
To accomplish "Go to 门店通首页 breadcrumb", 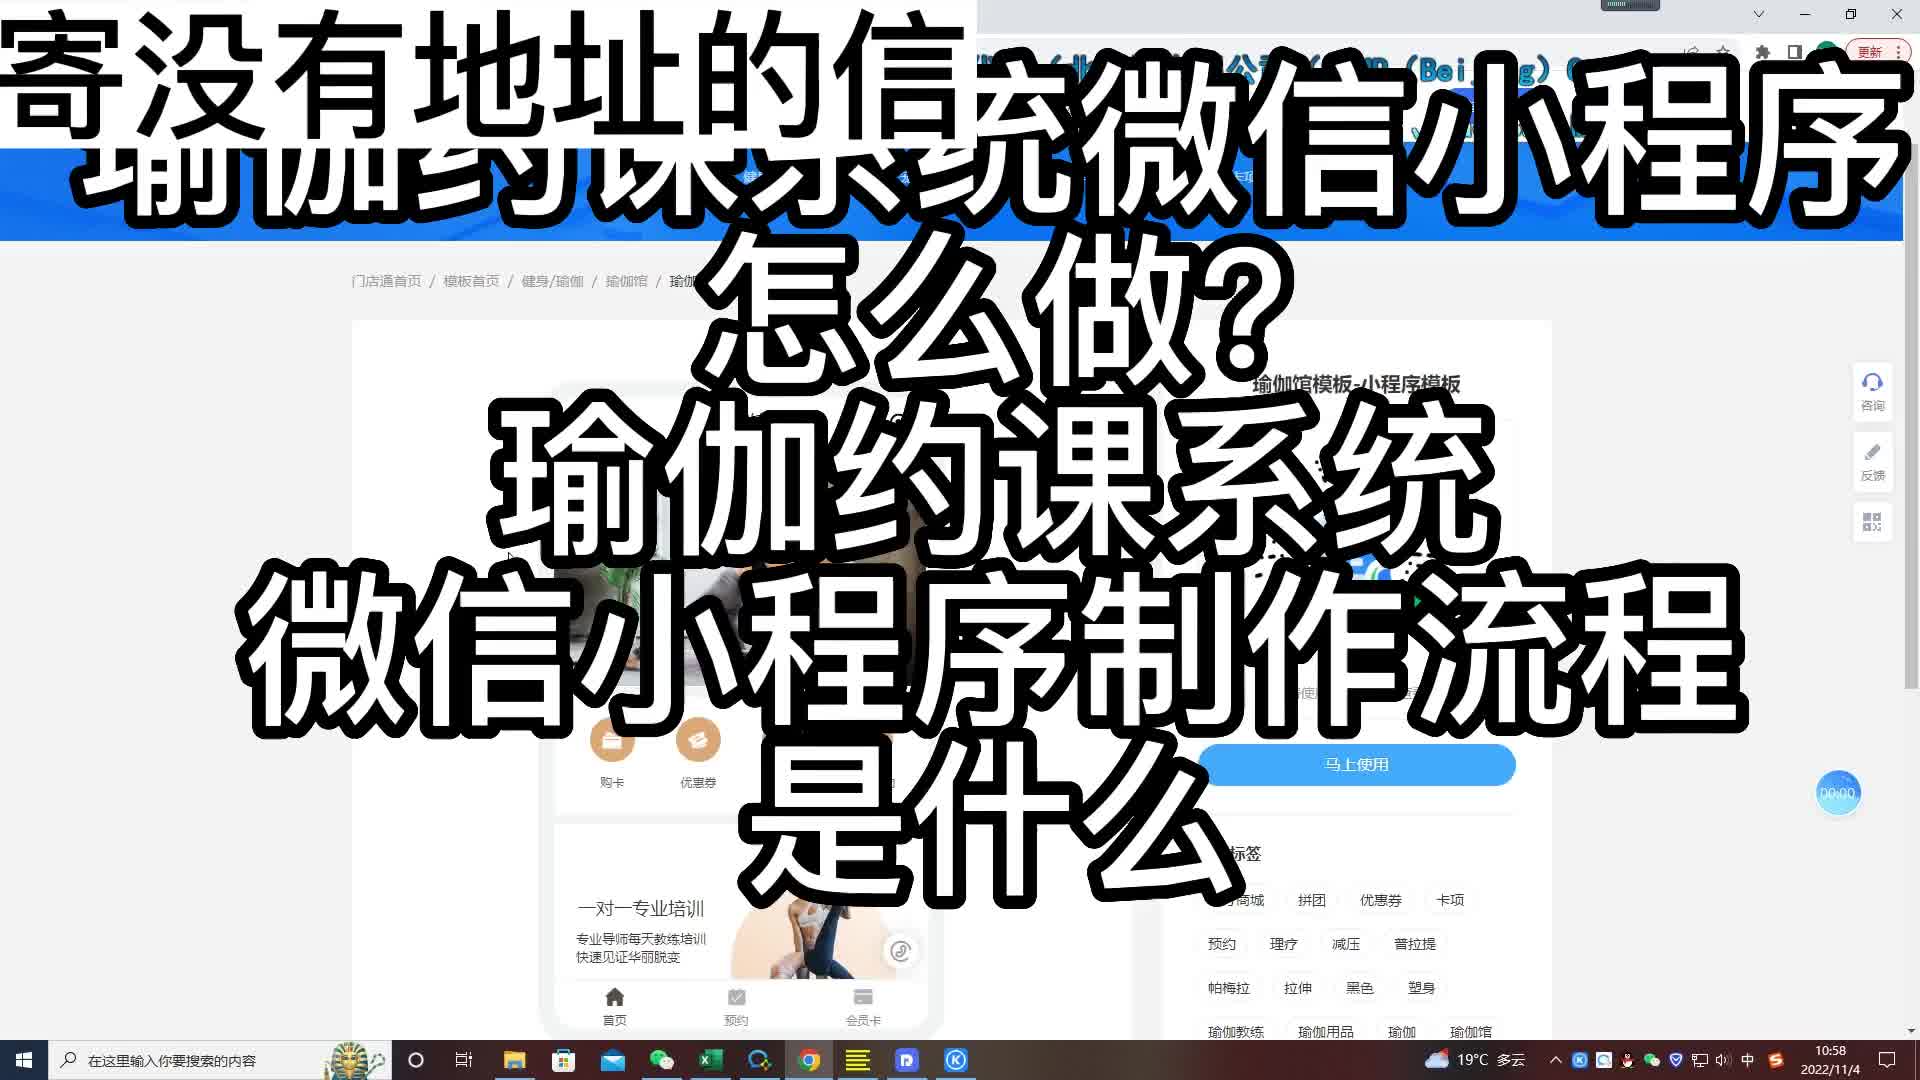I will tap(386, 281).
